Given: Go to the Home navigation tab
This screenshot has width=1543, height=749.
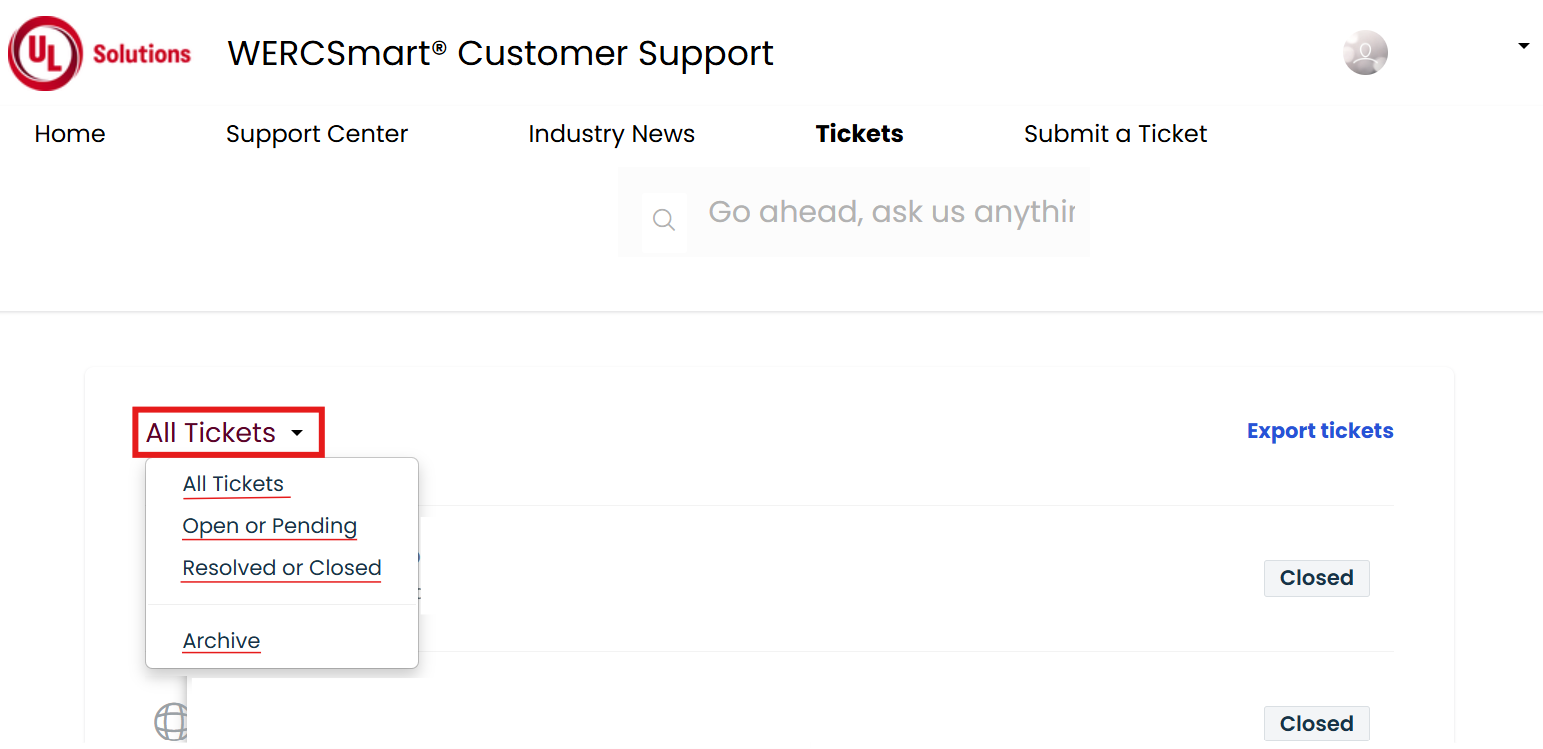Looking at the screenshot, I should tap(70, 134).
